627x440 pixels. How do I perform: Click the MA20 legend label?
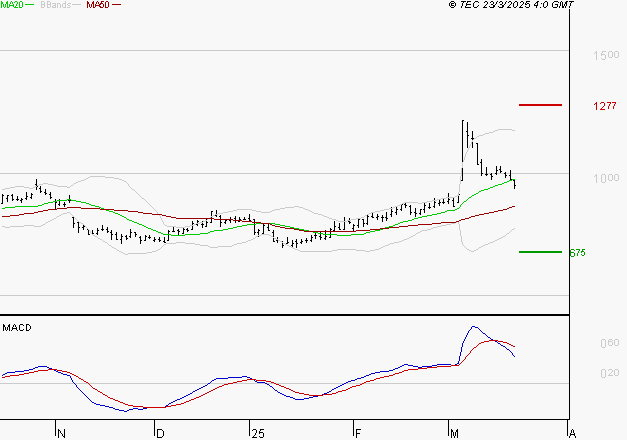coord(12,5)
